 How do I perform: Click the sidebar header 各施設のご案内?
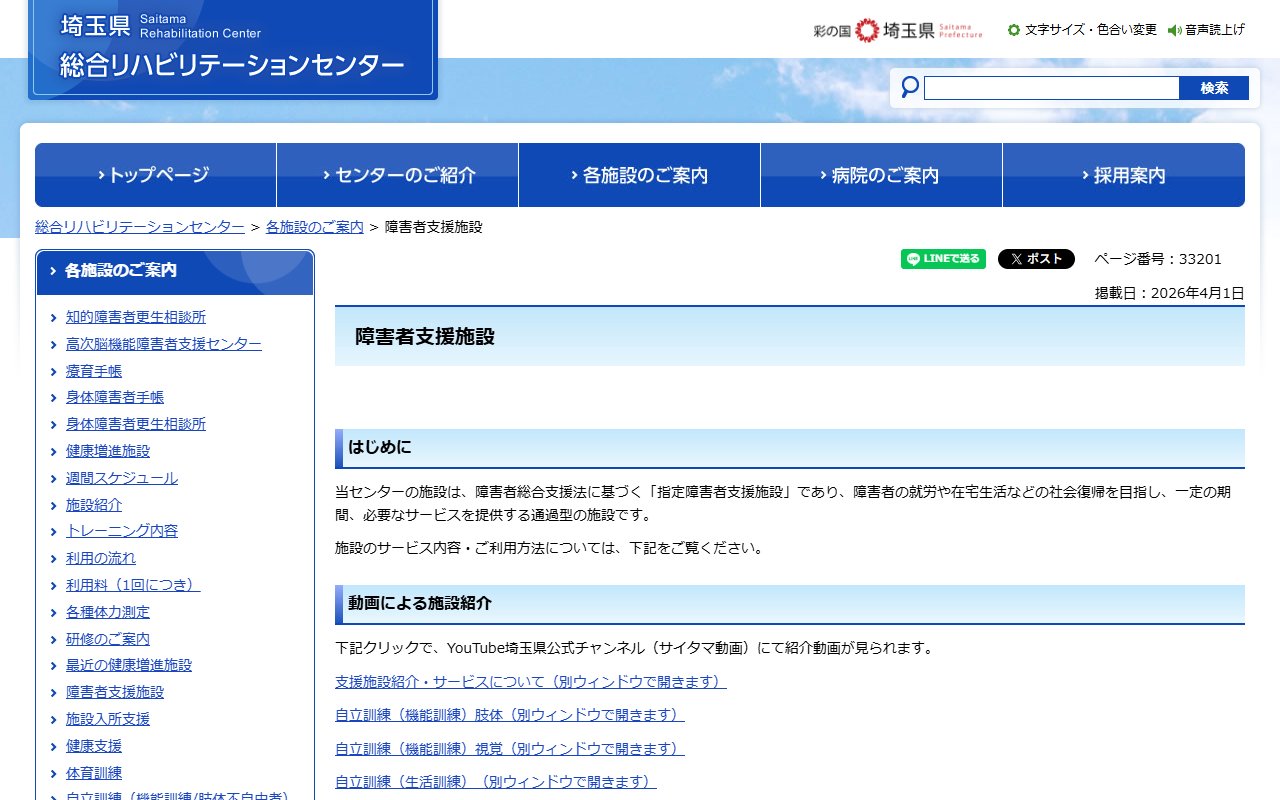[x=175, y=271]
